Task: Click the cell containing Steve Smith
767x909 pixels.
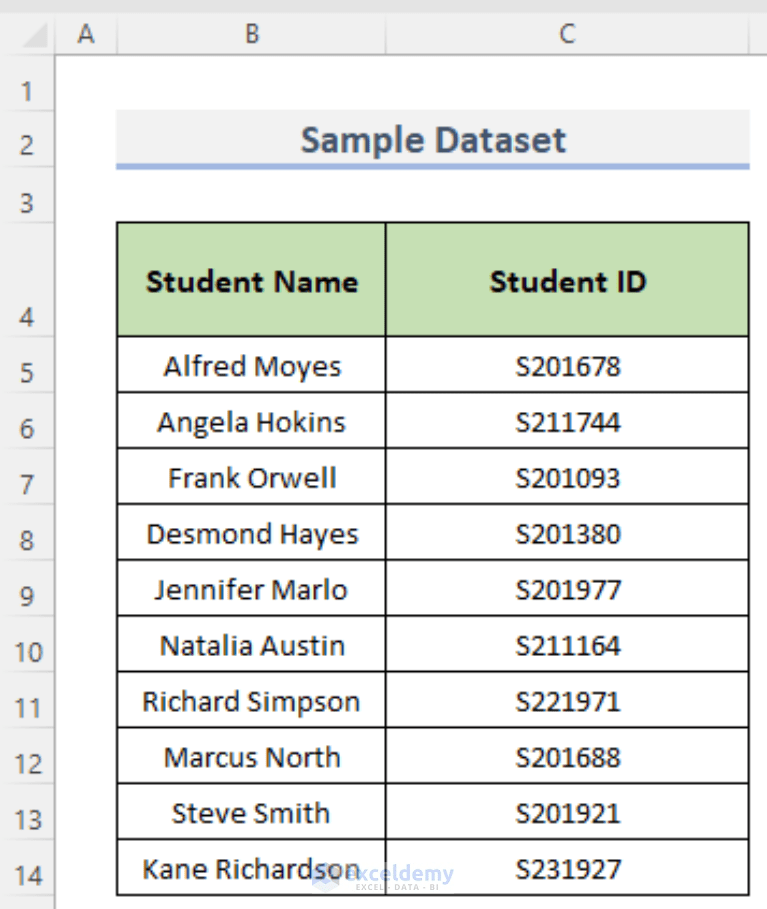Action: (x=251, y=812)
